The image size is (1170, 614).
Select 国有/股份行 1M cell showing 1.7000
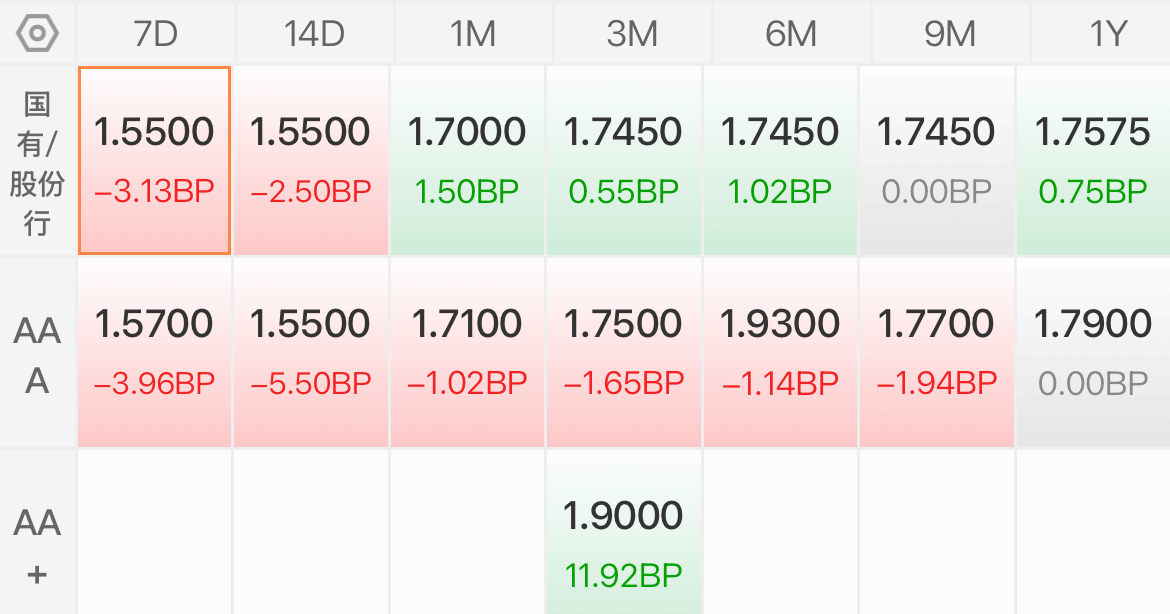tap(468, 161)
